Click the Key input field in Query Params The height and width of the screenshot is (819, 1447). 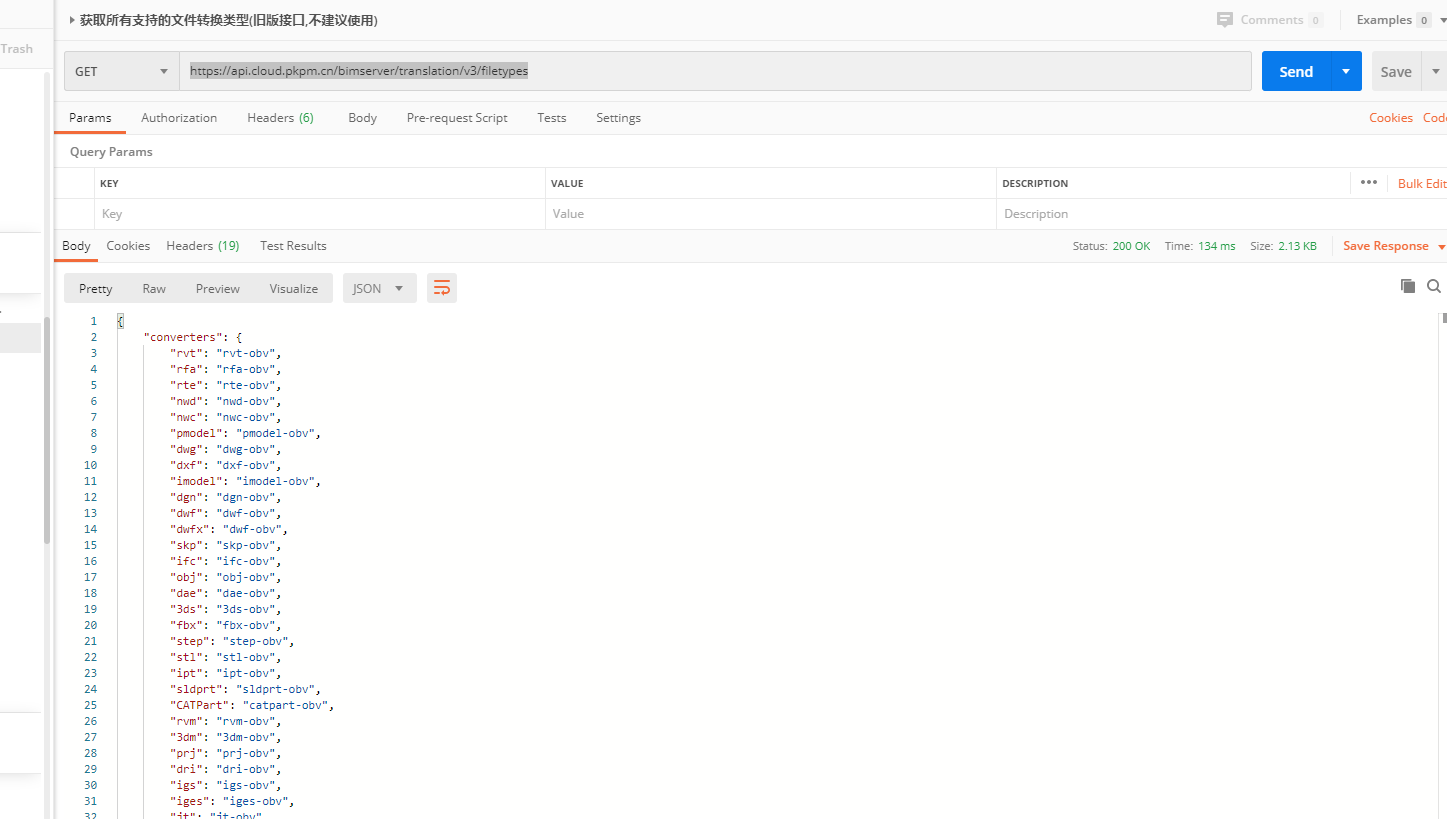[320, 214]
